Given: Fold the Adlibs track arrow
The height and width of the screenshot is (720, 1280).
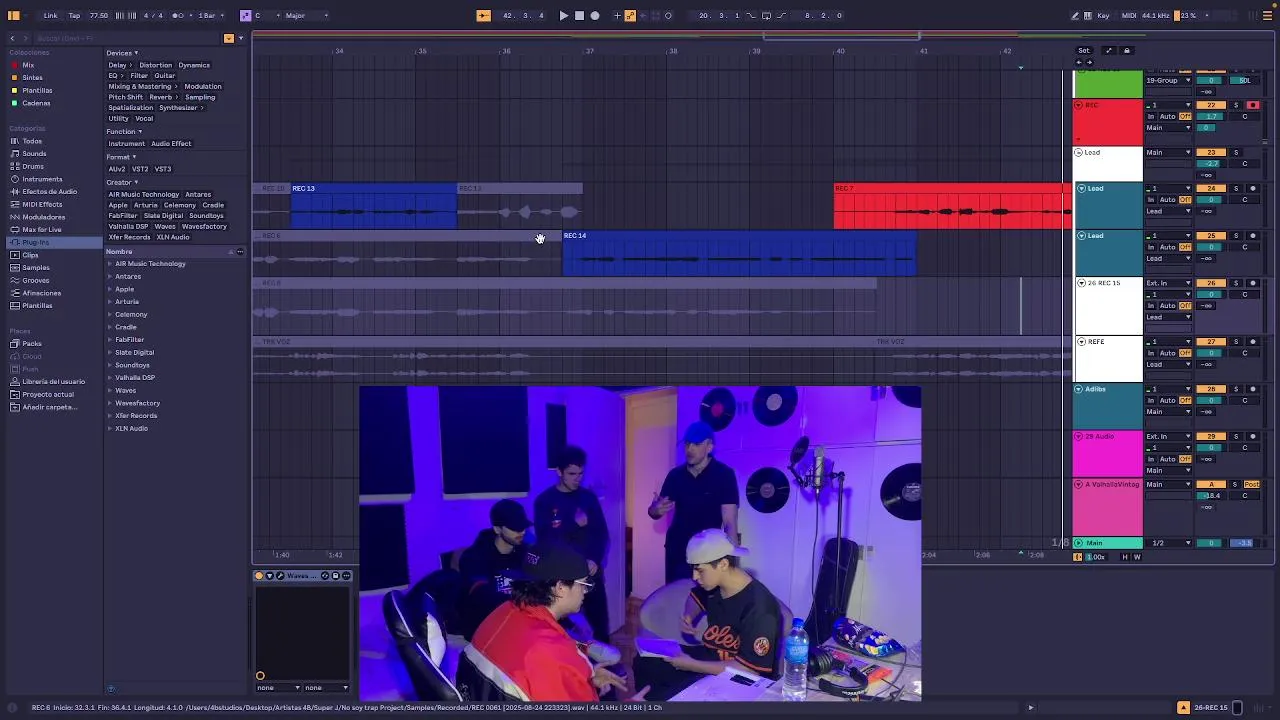Looking at the screenshot, I should [x=1080, y=389].
